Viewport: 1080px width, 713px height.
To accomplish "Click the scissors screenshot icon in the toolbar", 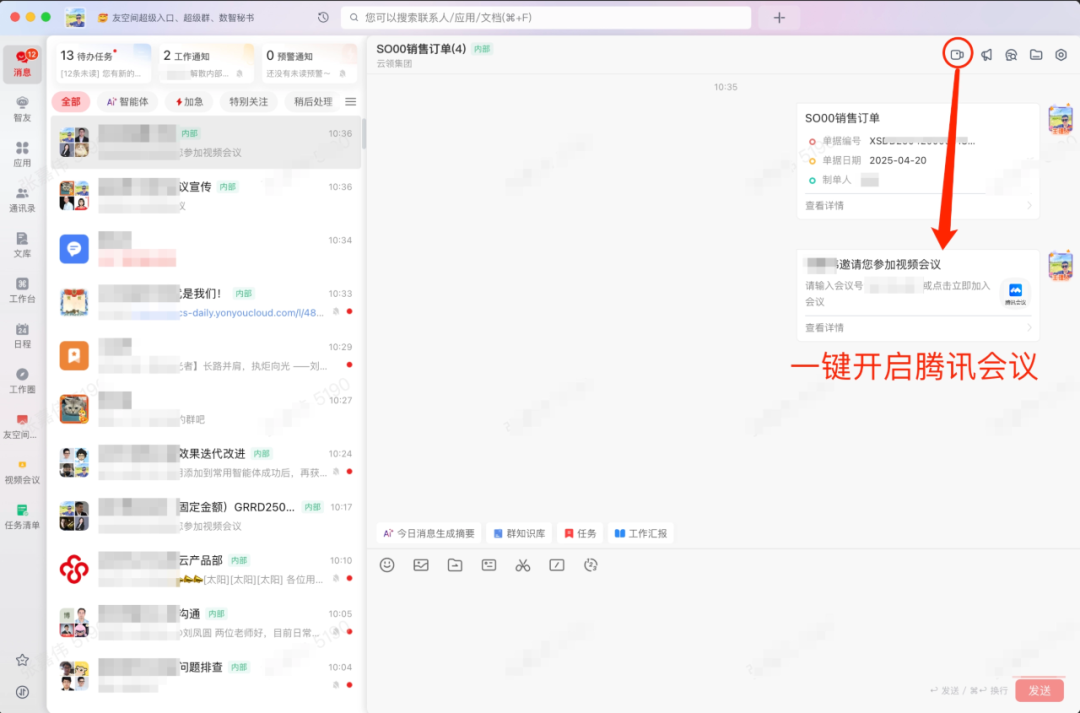I will pyautogui.click(x=522, y=565).
